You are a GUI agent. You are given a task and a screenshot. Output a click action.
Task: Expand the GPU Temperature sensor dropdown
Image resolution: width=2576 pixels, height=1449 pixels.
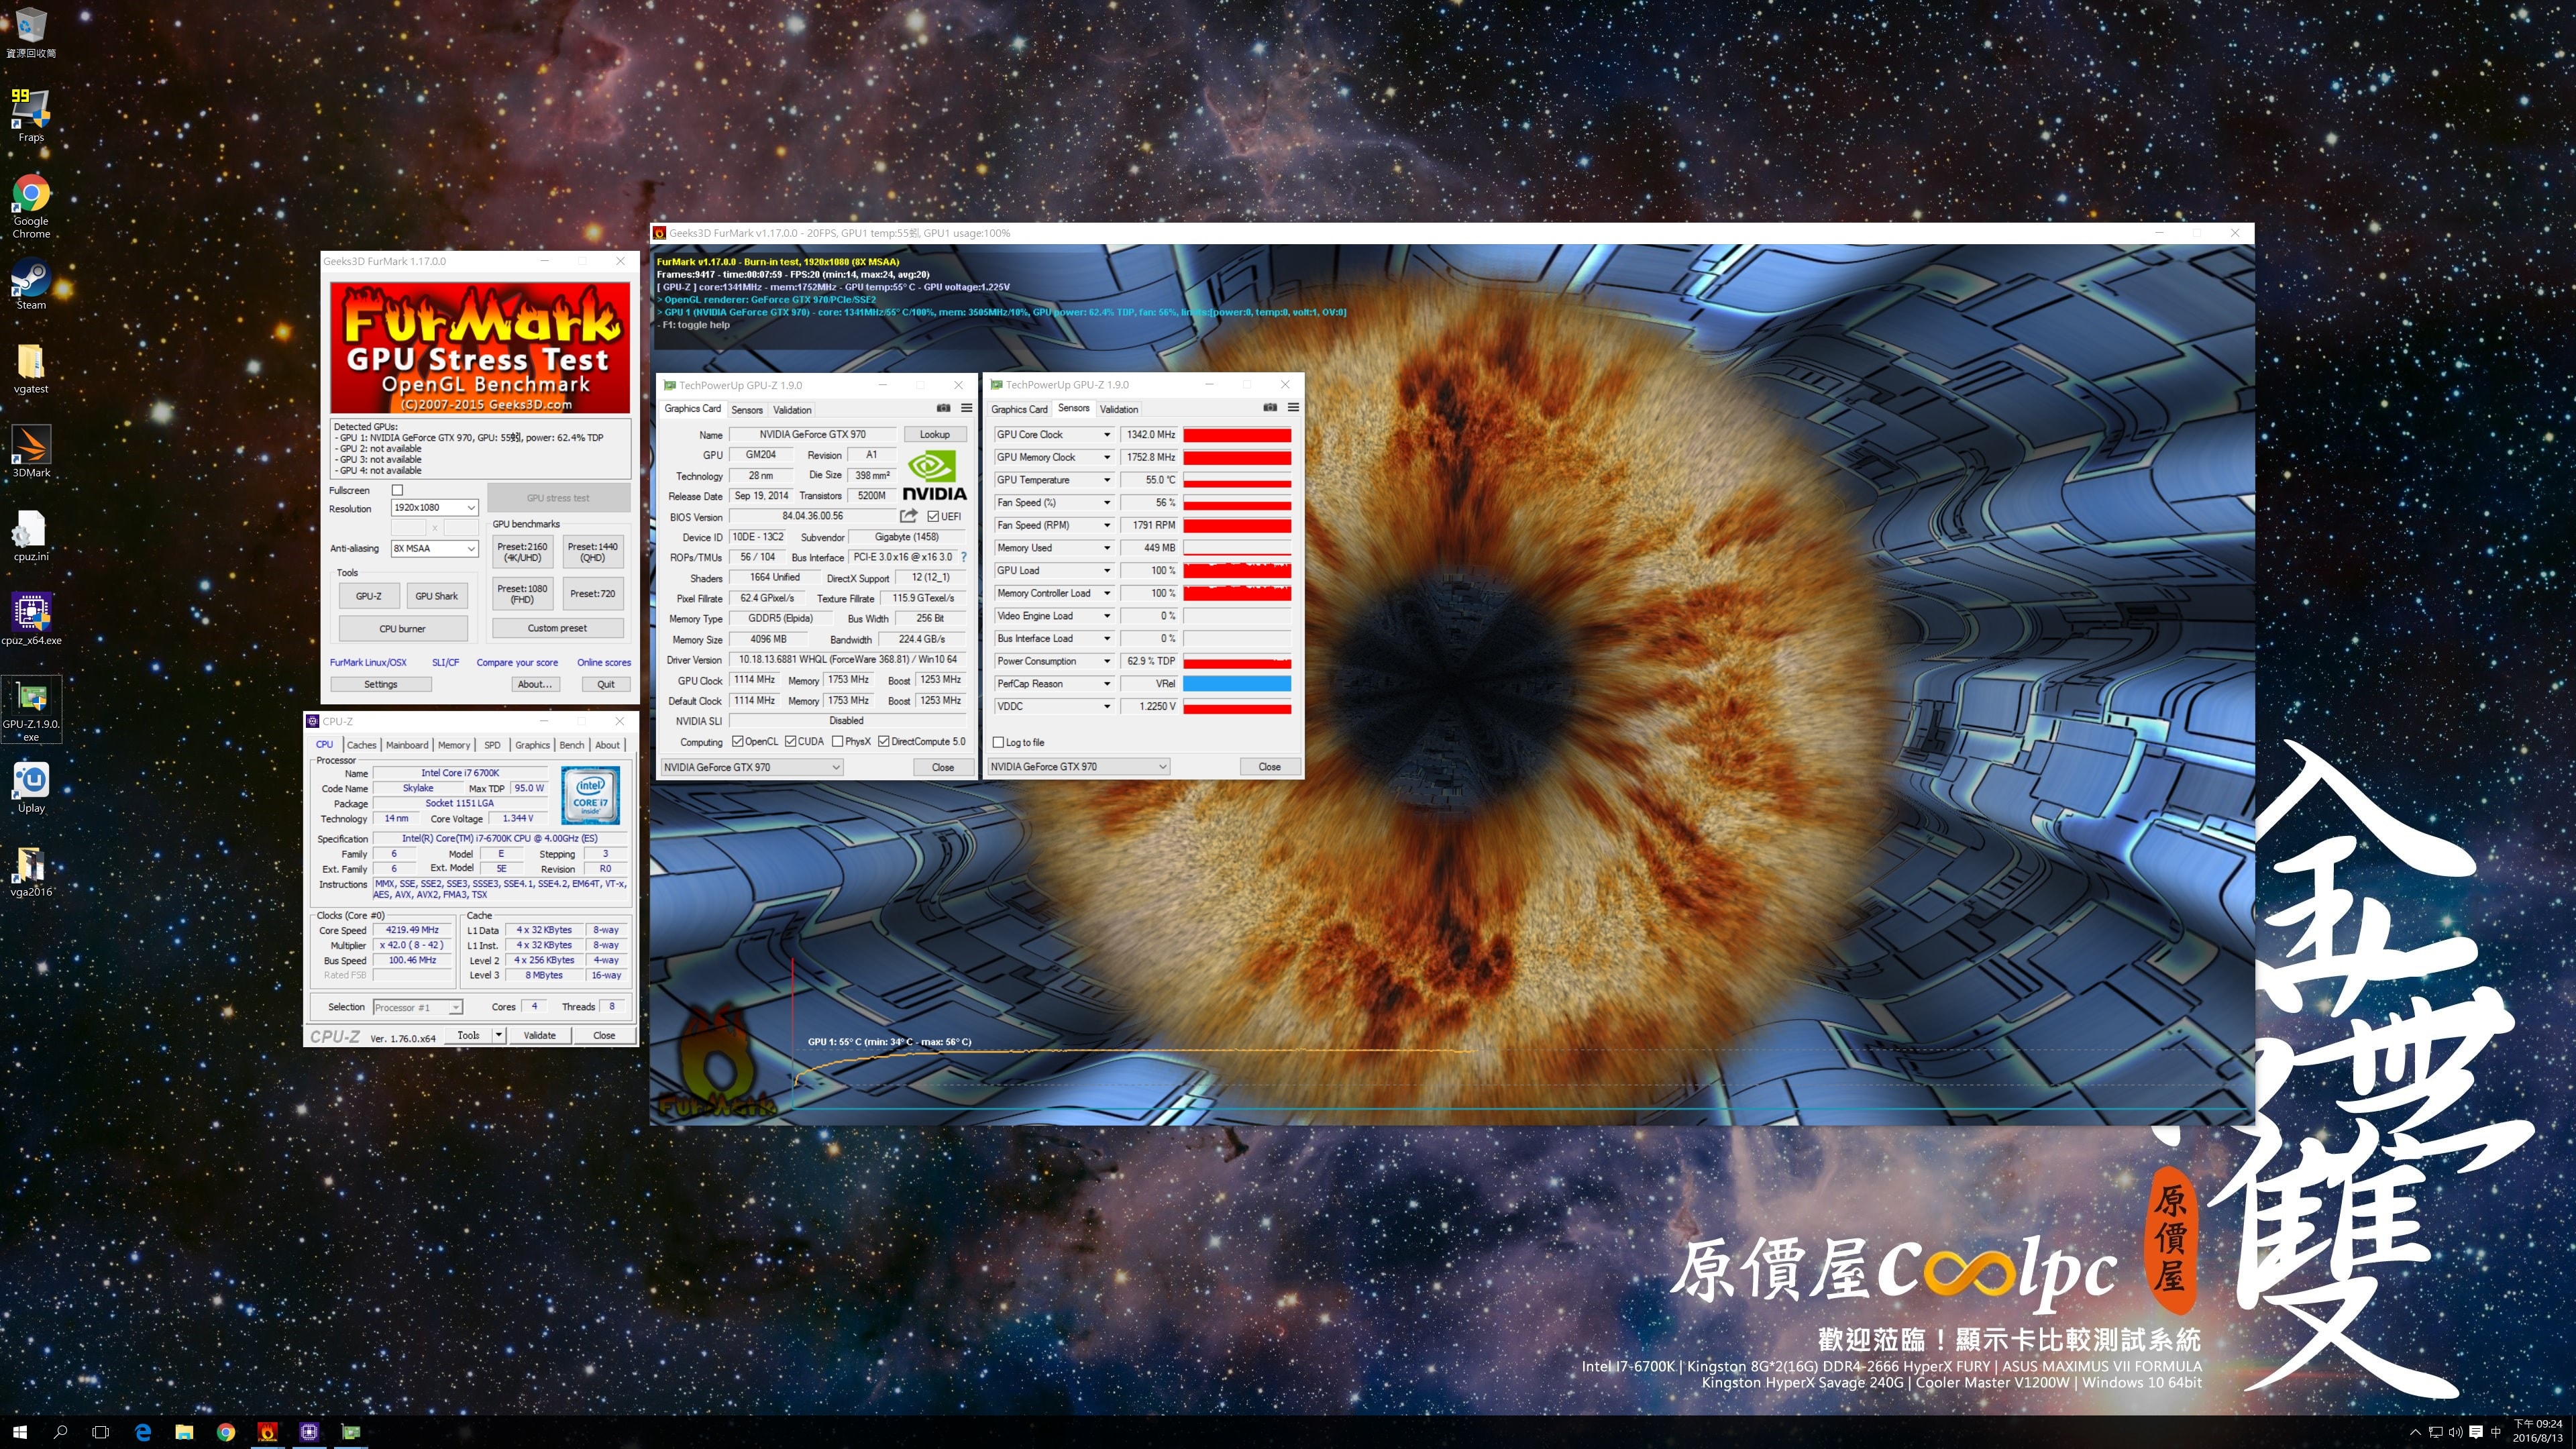pyautogui.click(x=1106, y=480)
